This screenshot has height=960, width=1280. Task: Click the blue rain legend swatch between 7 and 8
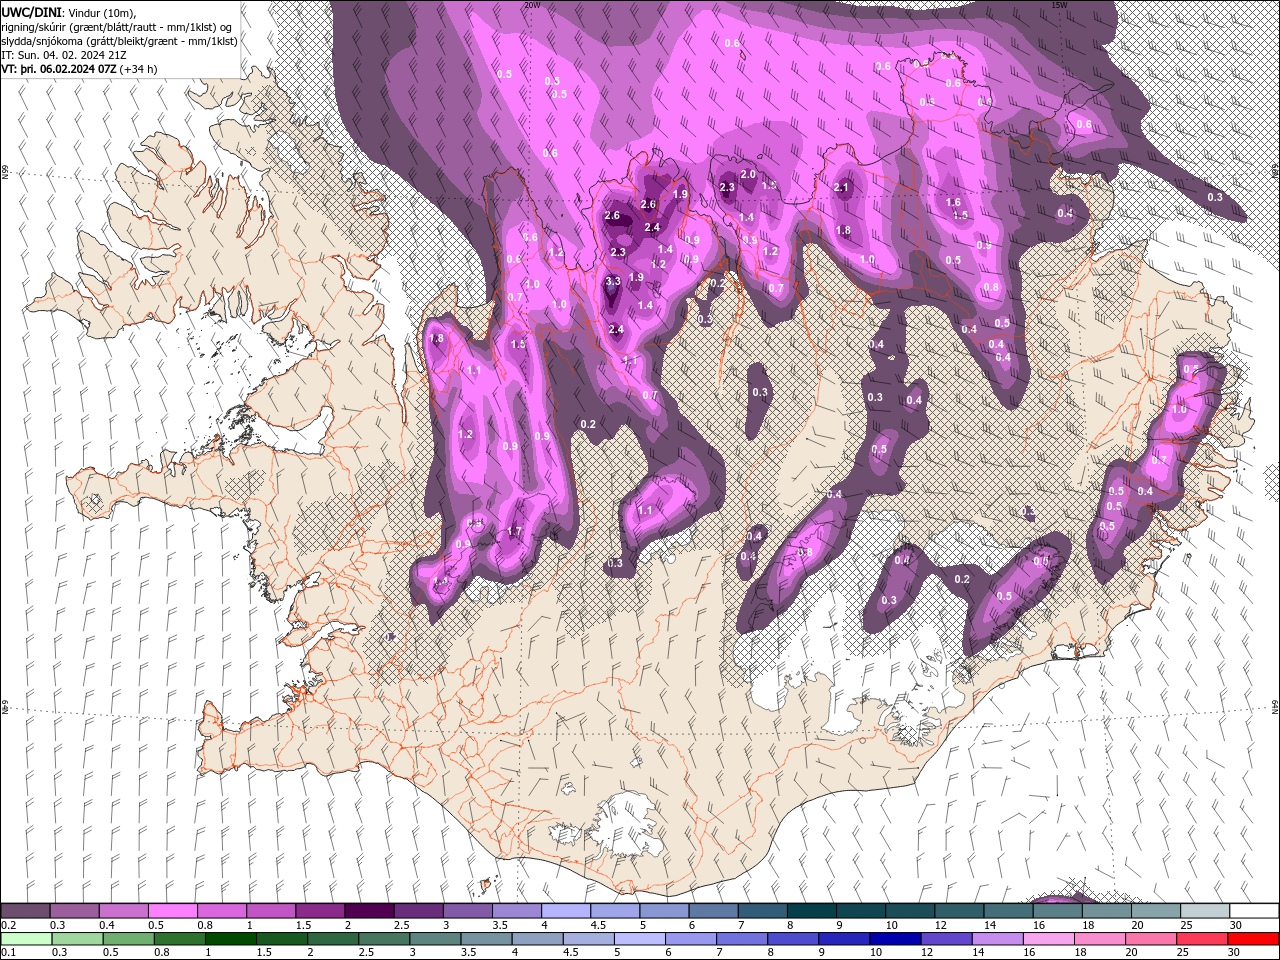(x=740, y=939)
